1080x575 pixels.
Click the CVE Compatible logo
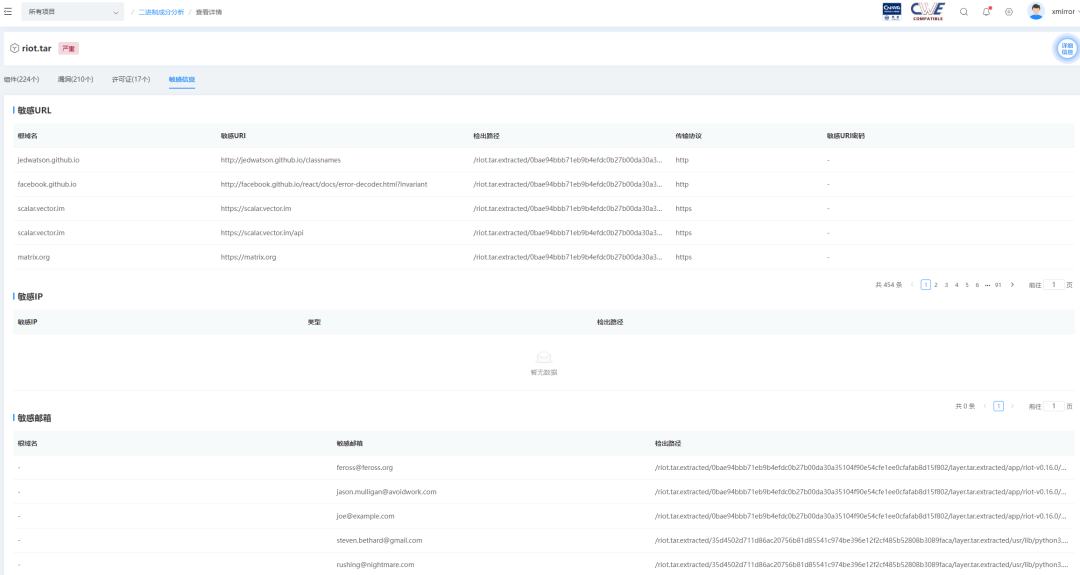coord(928,11)
